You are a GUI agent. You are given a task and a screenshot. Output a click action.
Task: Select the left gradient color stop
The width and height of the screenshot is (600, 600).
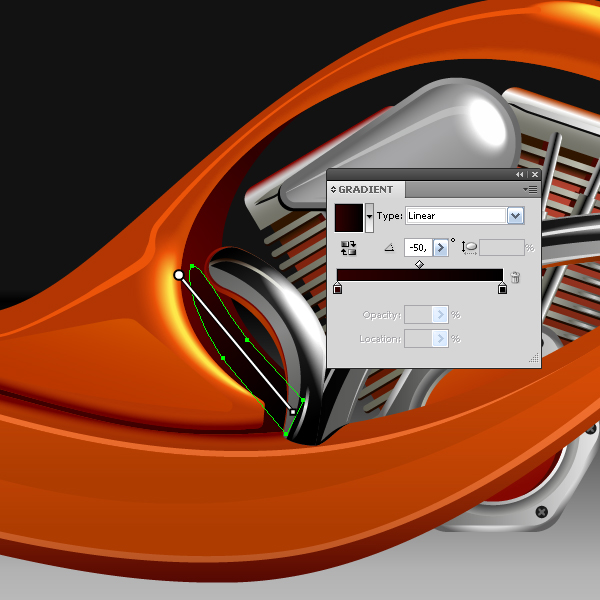click(x=337, y=288)
